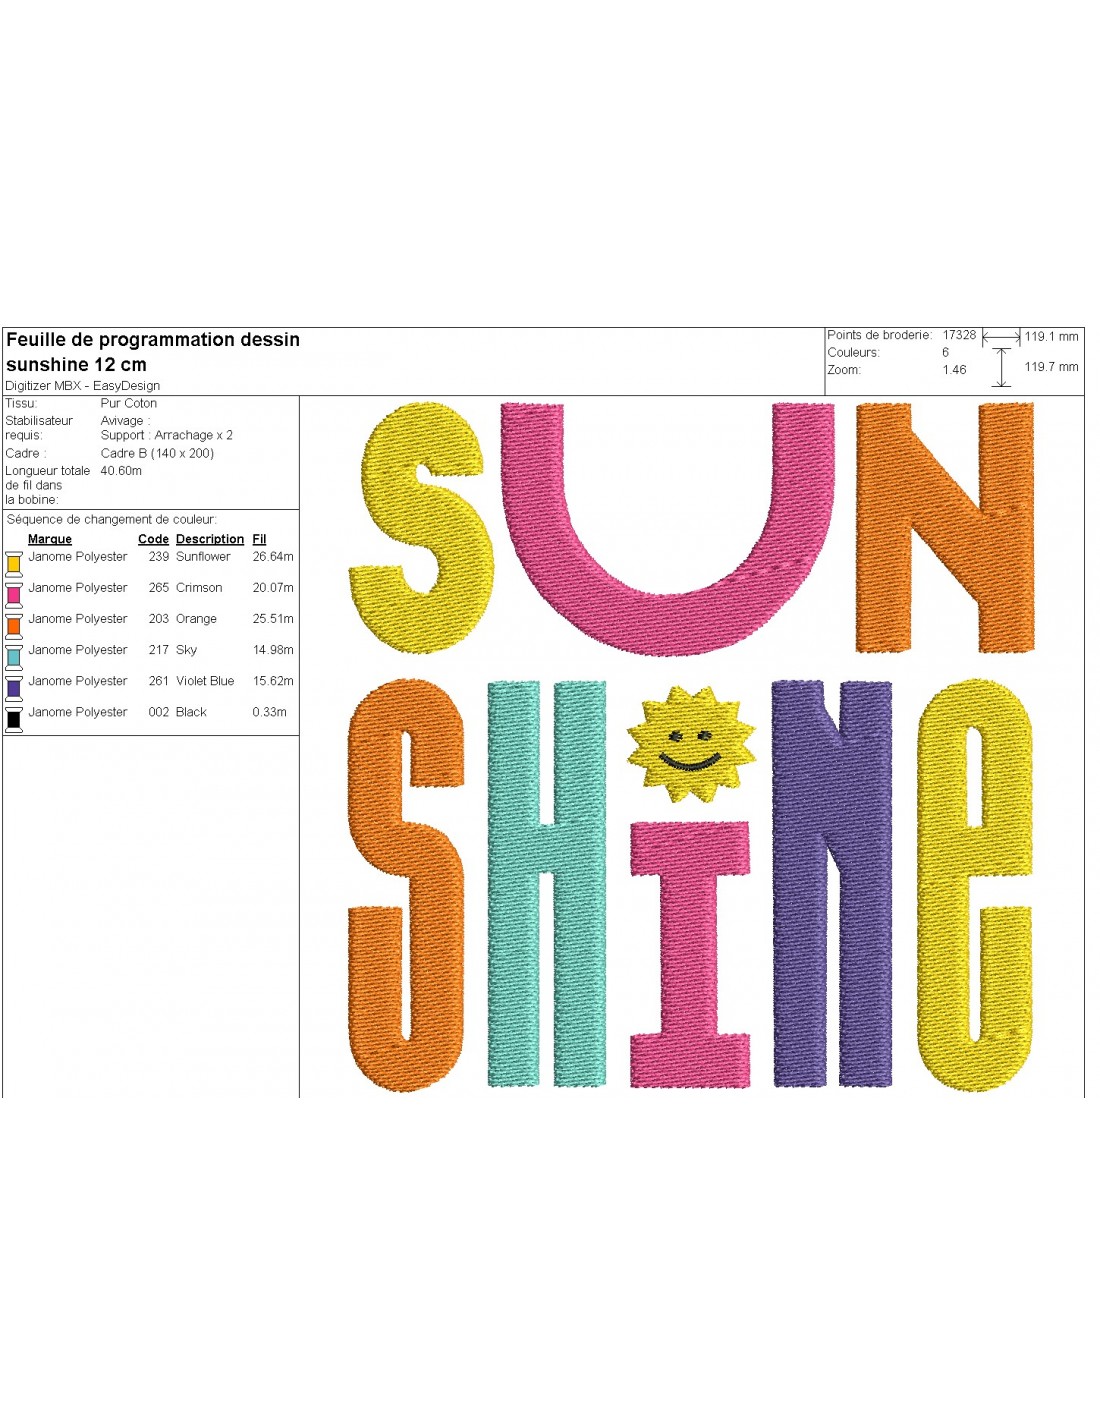Click 'Janome Polyester' in the Black row
Screen dimensions: 1100x1422
tap(78, 712)
